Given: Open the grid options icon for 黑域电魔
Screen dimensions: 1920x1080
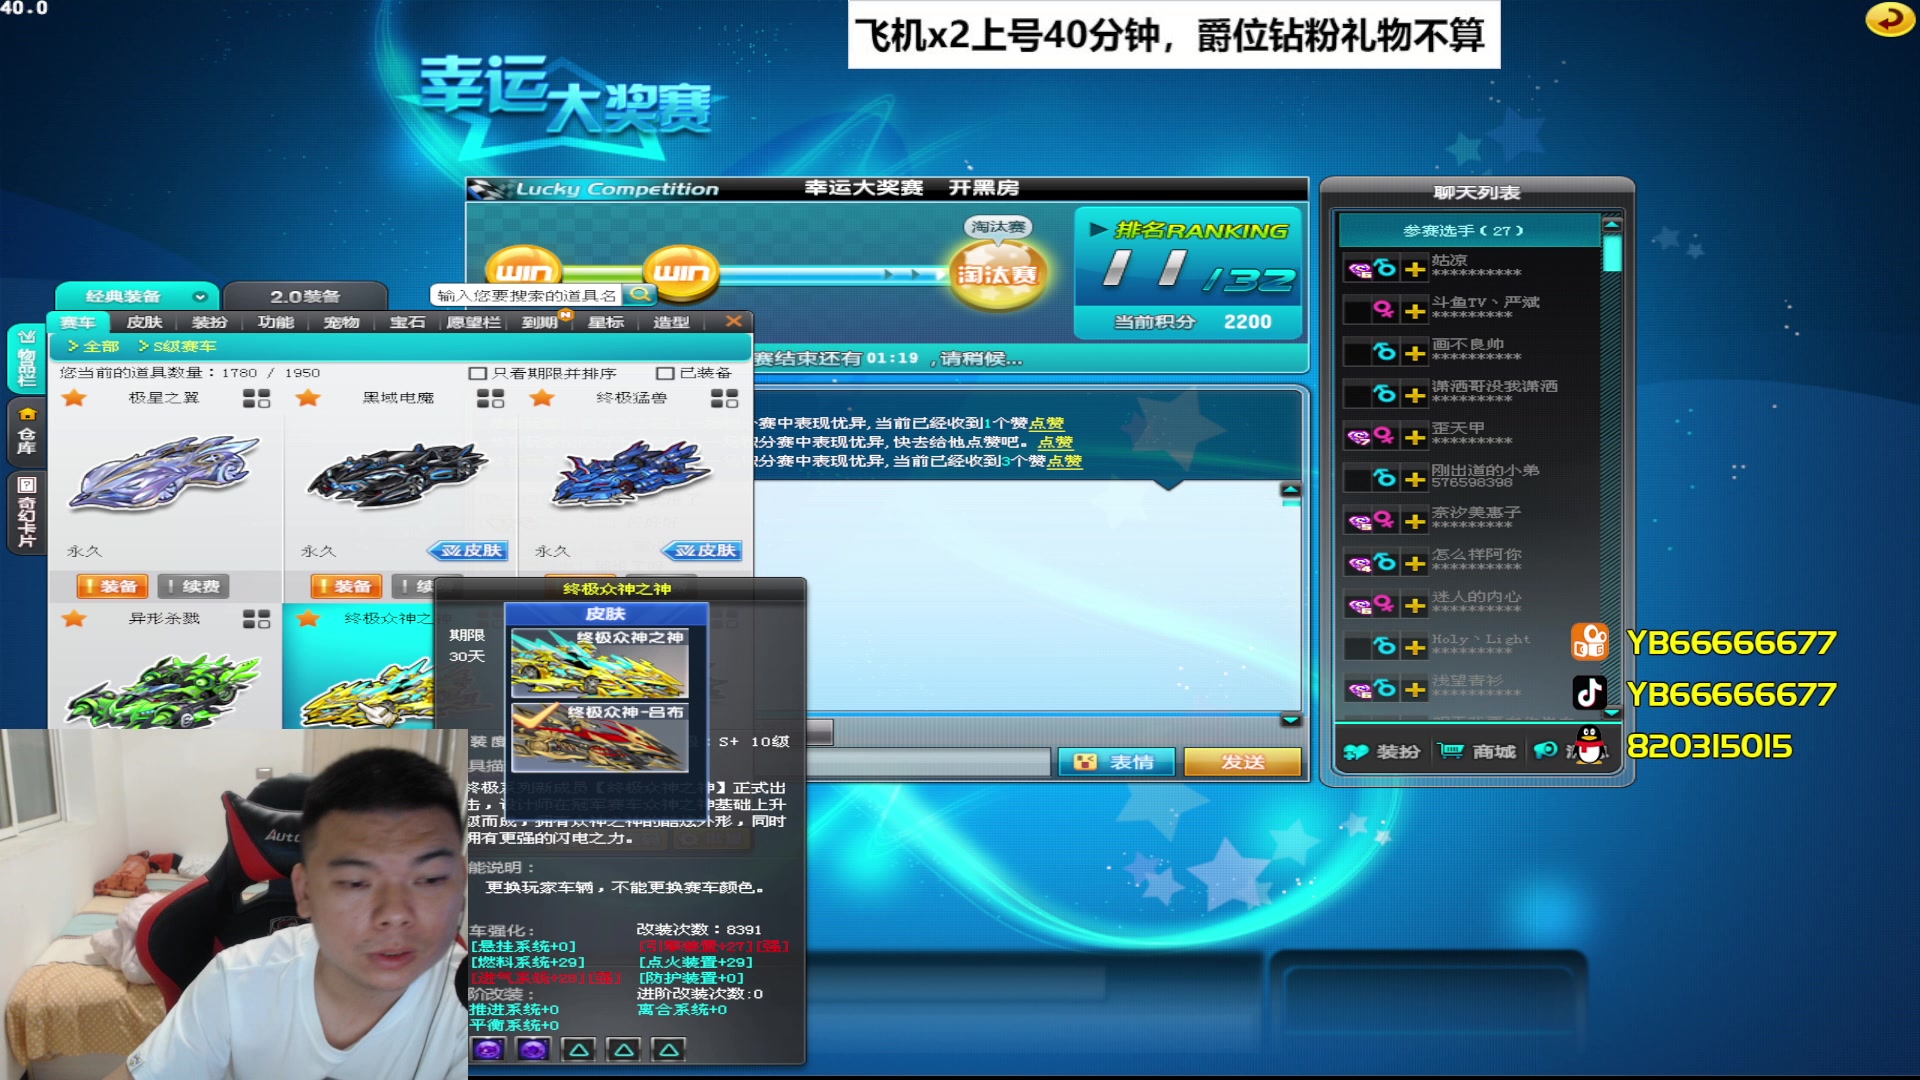Looking at the screenshot, I should 490,399.
